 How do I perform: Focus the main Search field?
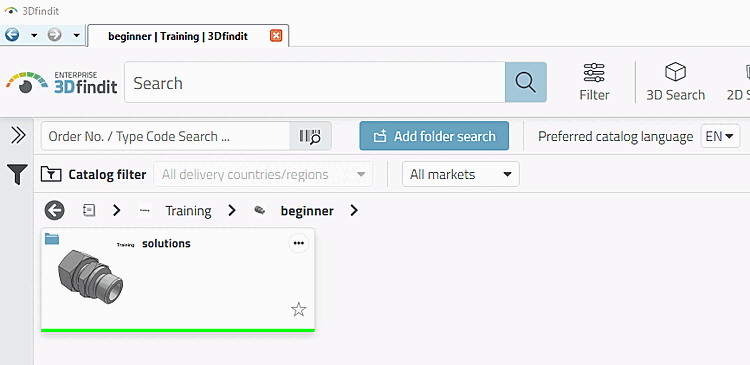[x=315, y=82]
